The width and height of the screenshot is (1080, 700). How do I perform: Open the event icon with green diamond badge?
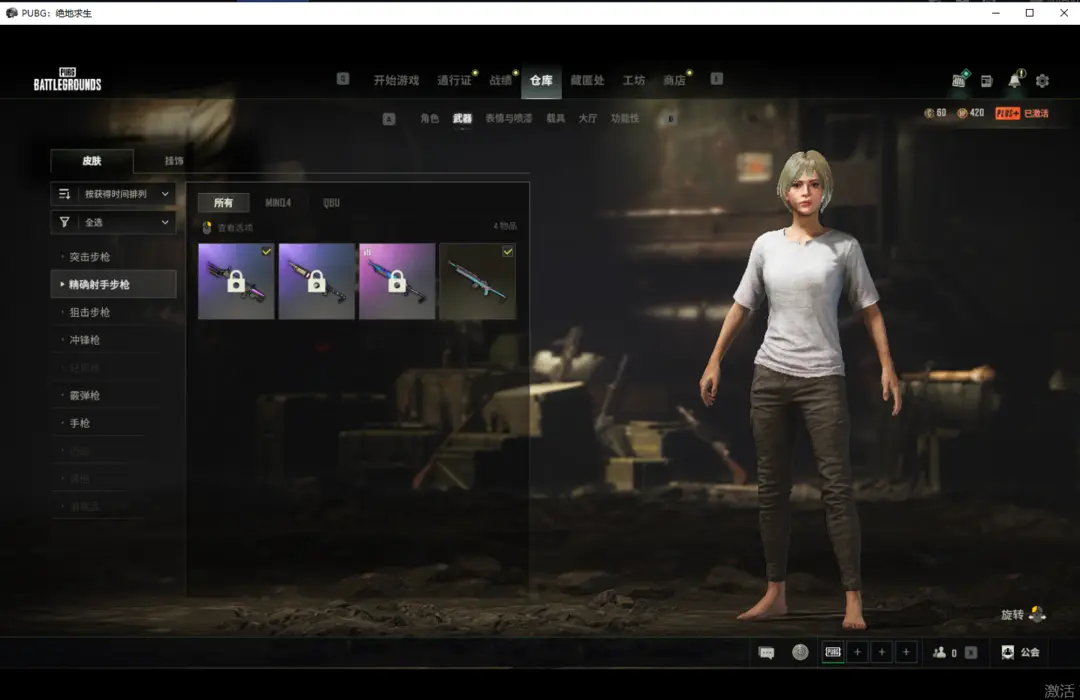click(959, 80)
